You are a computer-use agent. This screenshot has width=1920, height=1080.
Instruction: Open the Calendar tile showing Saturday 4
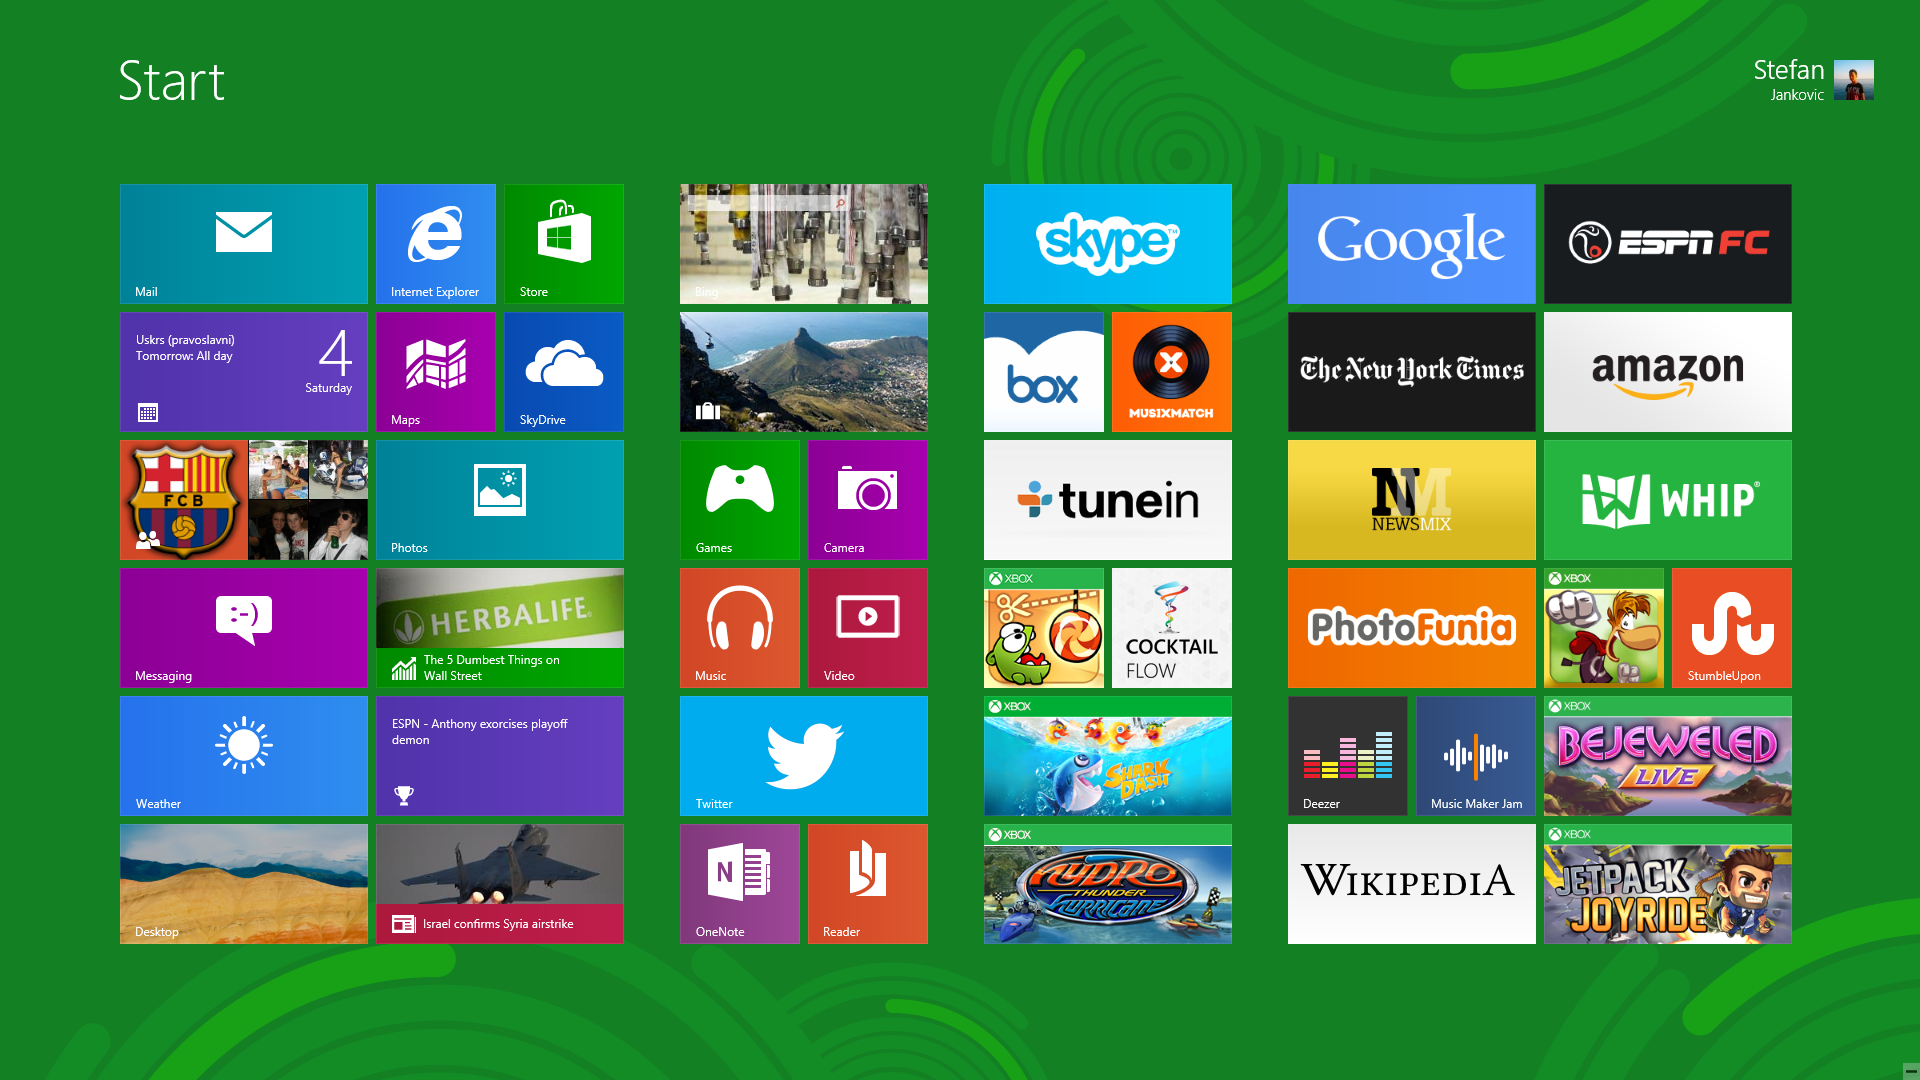click(x=243, y=371)
